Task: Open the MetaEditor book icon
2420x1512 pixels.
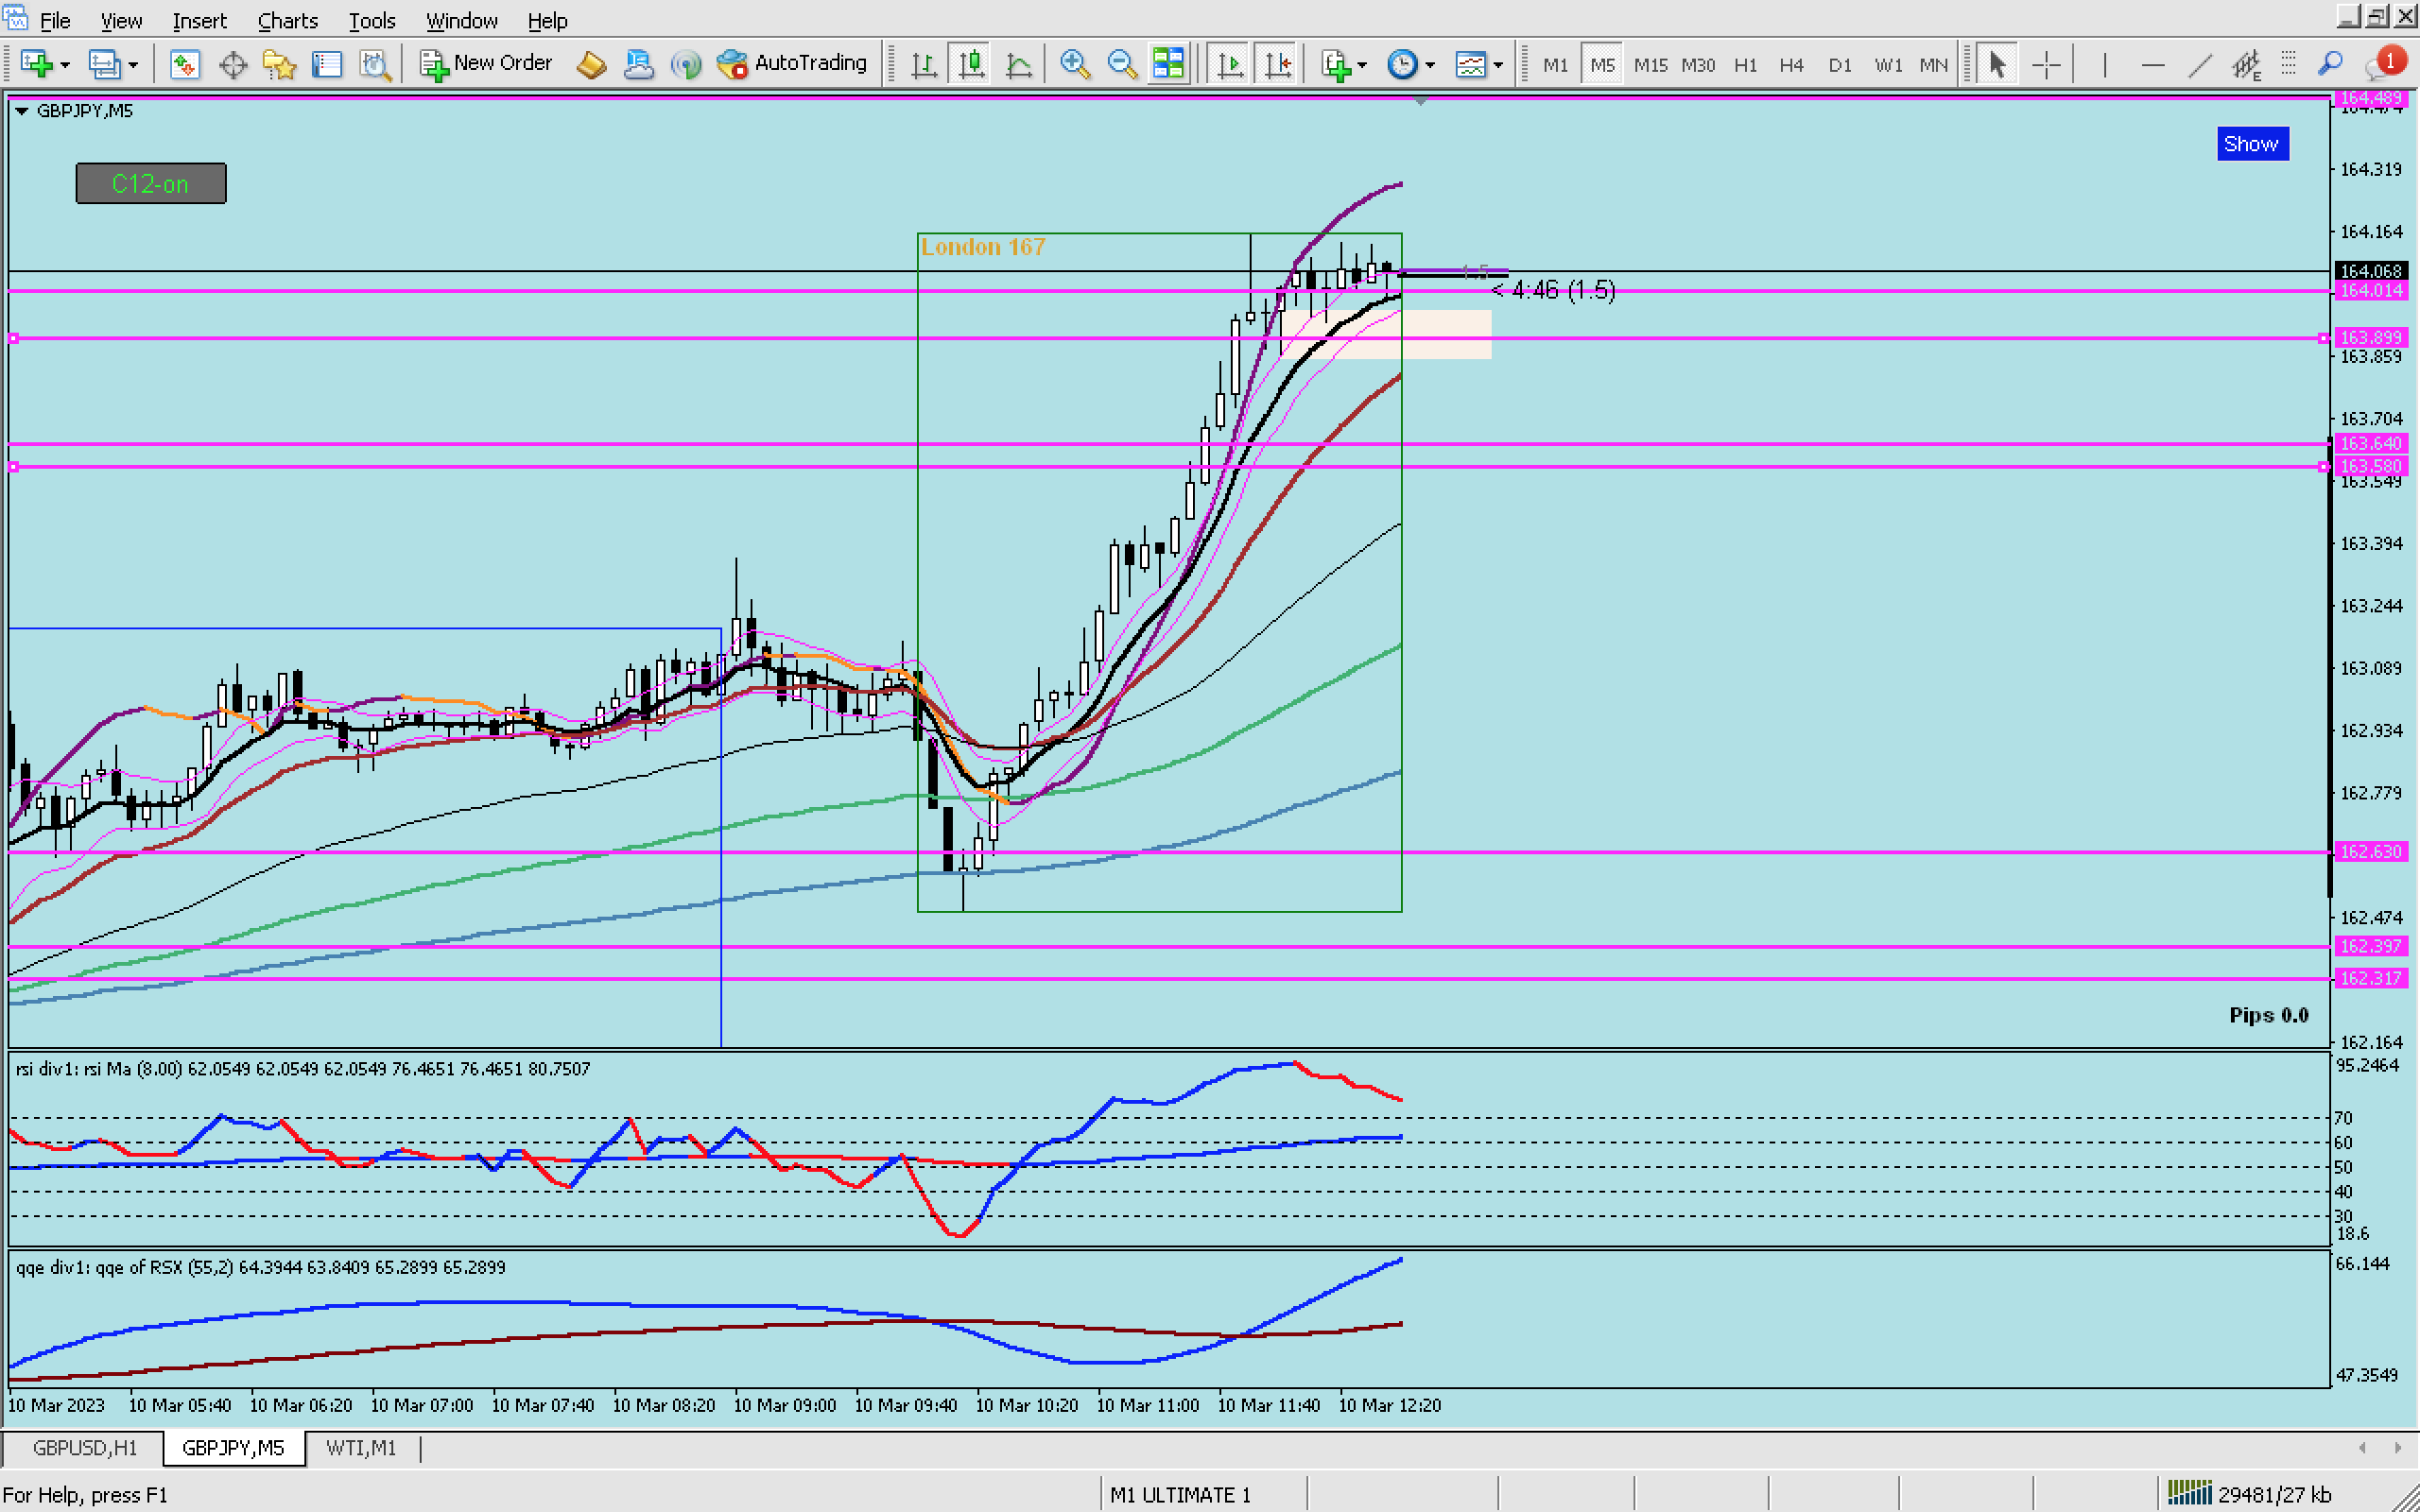Action: point(591,64)
